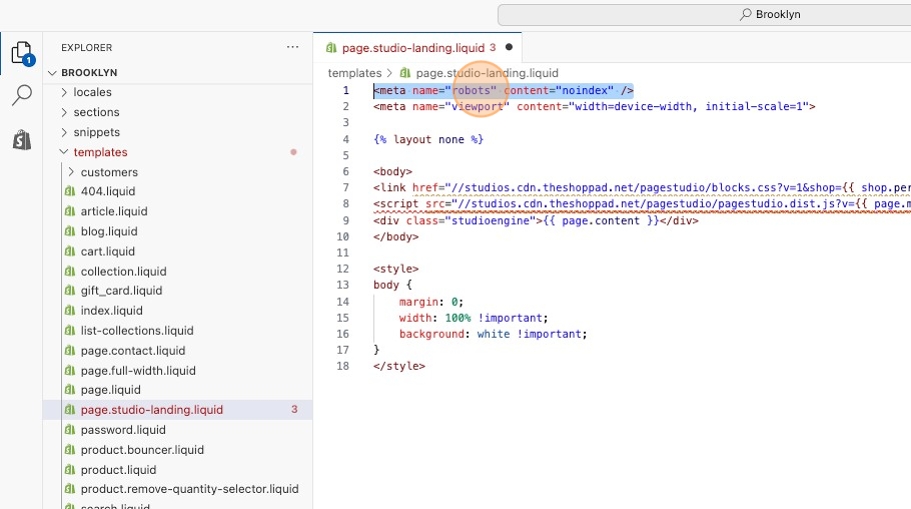Open the Shopify extension icon in sidebar

[x=21, y=140]
